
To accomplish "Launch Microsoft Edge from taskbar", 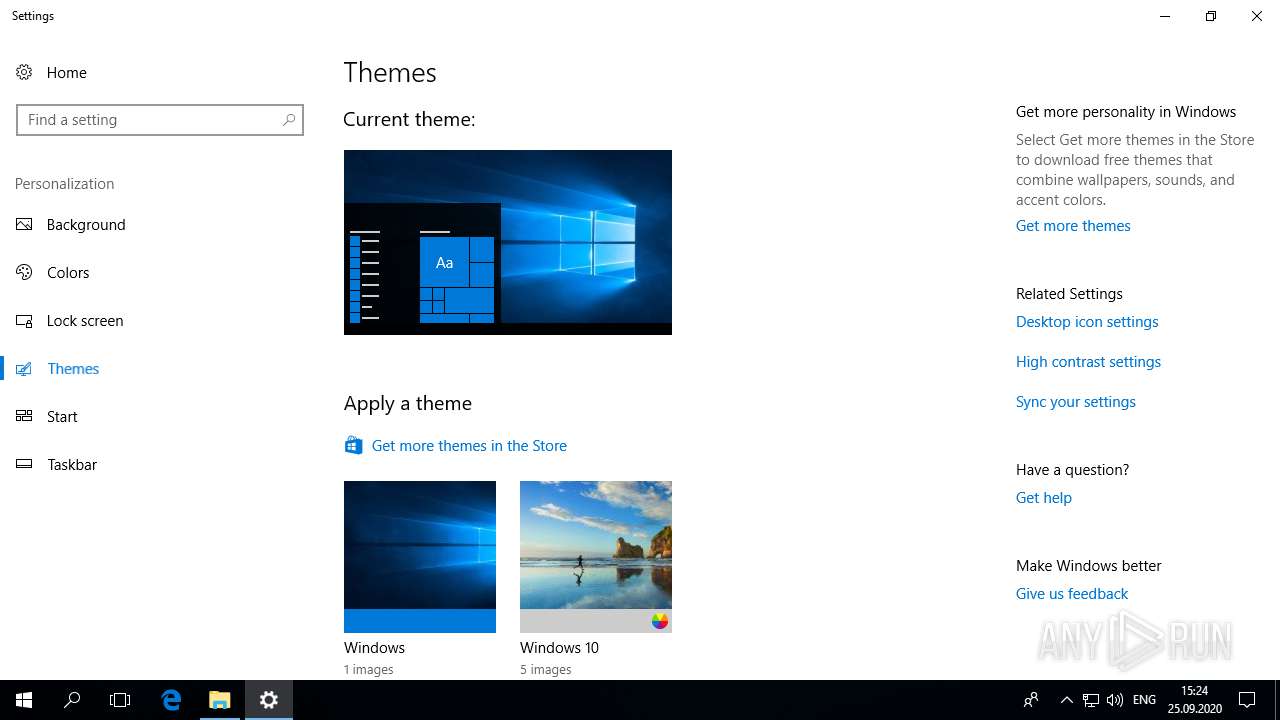I will 171,700.
